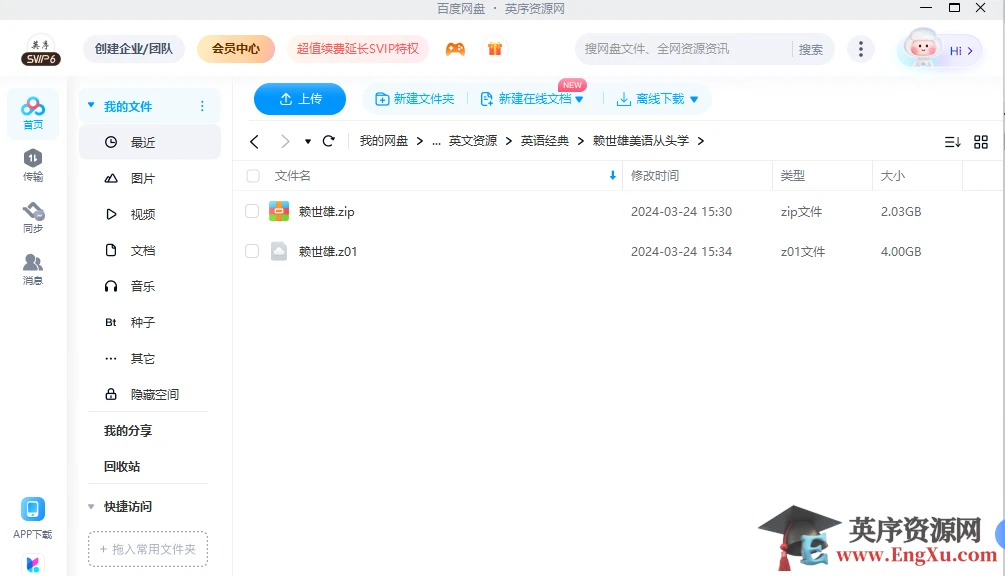Click the 赖世雄.z01 file icon

click(x=279, y=251)
